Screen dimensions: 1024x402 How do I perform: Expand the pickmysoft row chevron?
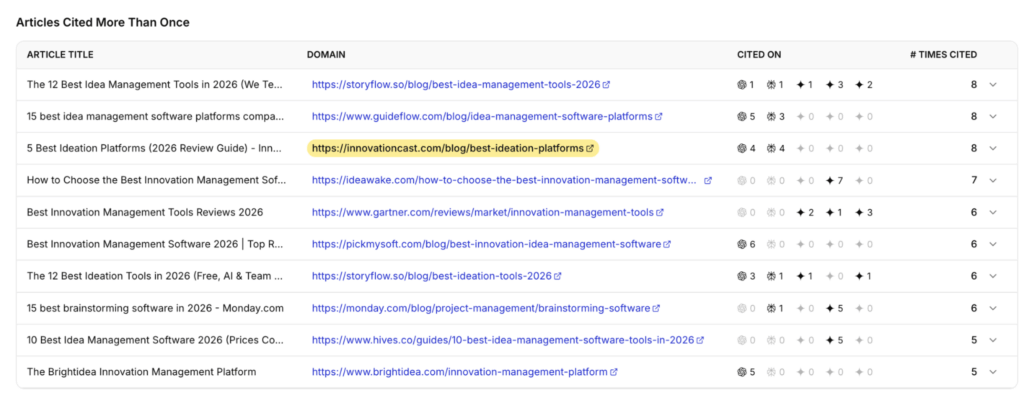pos(993,245)
